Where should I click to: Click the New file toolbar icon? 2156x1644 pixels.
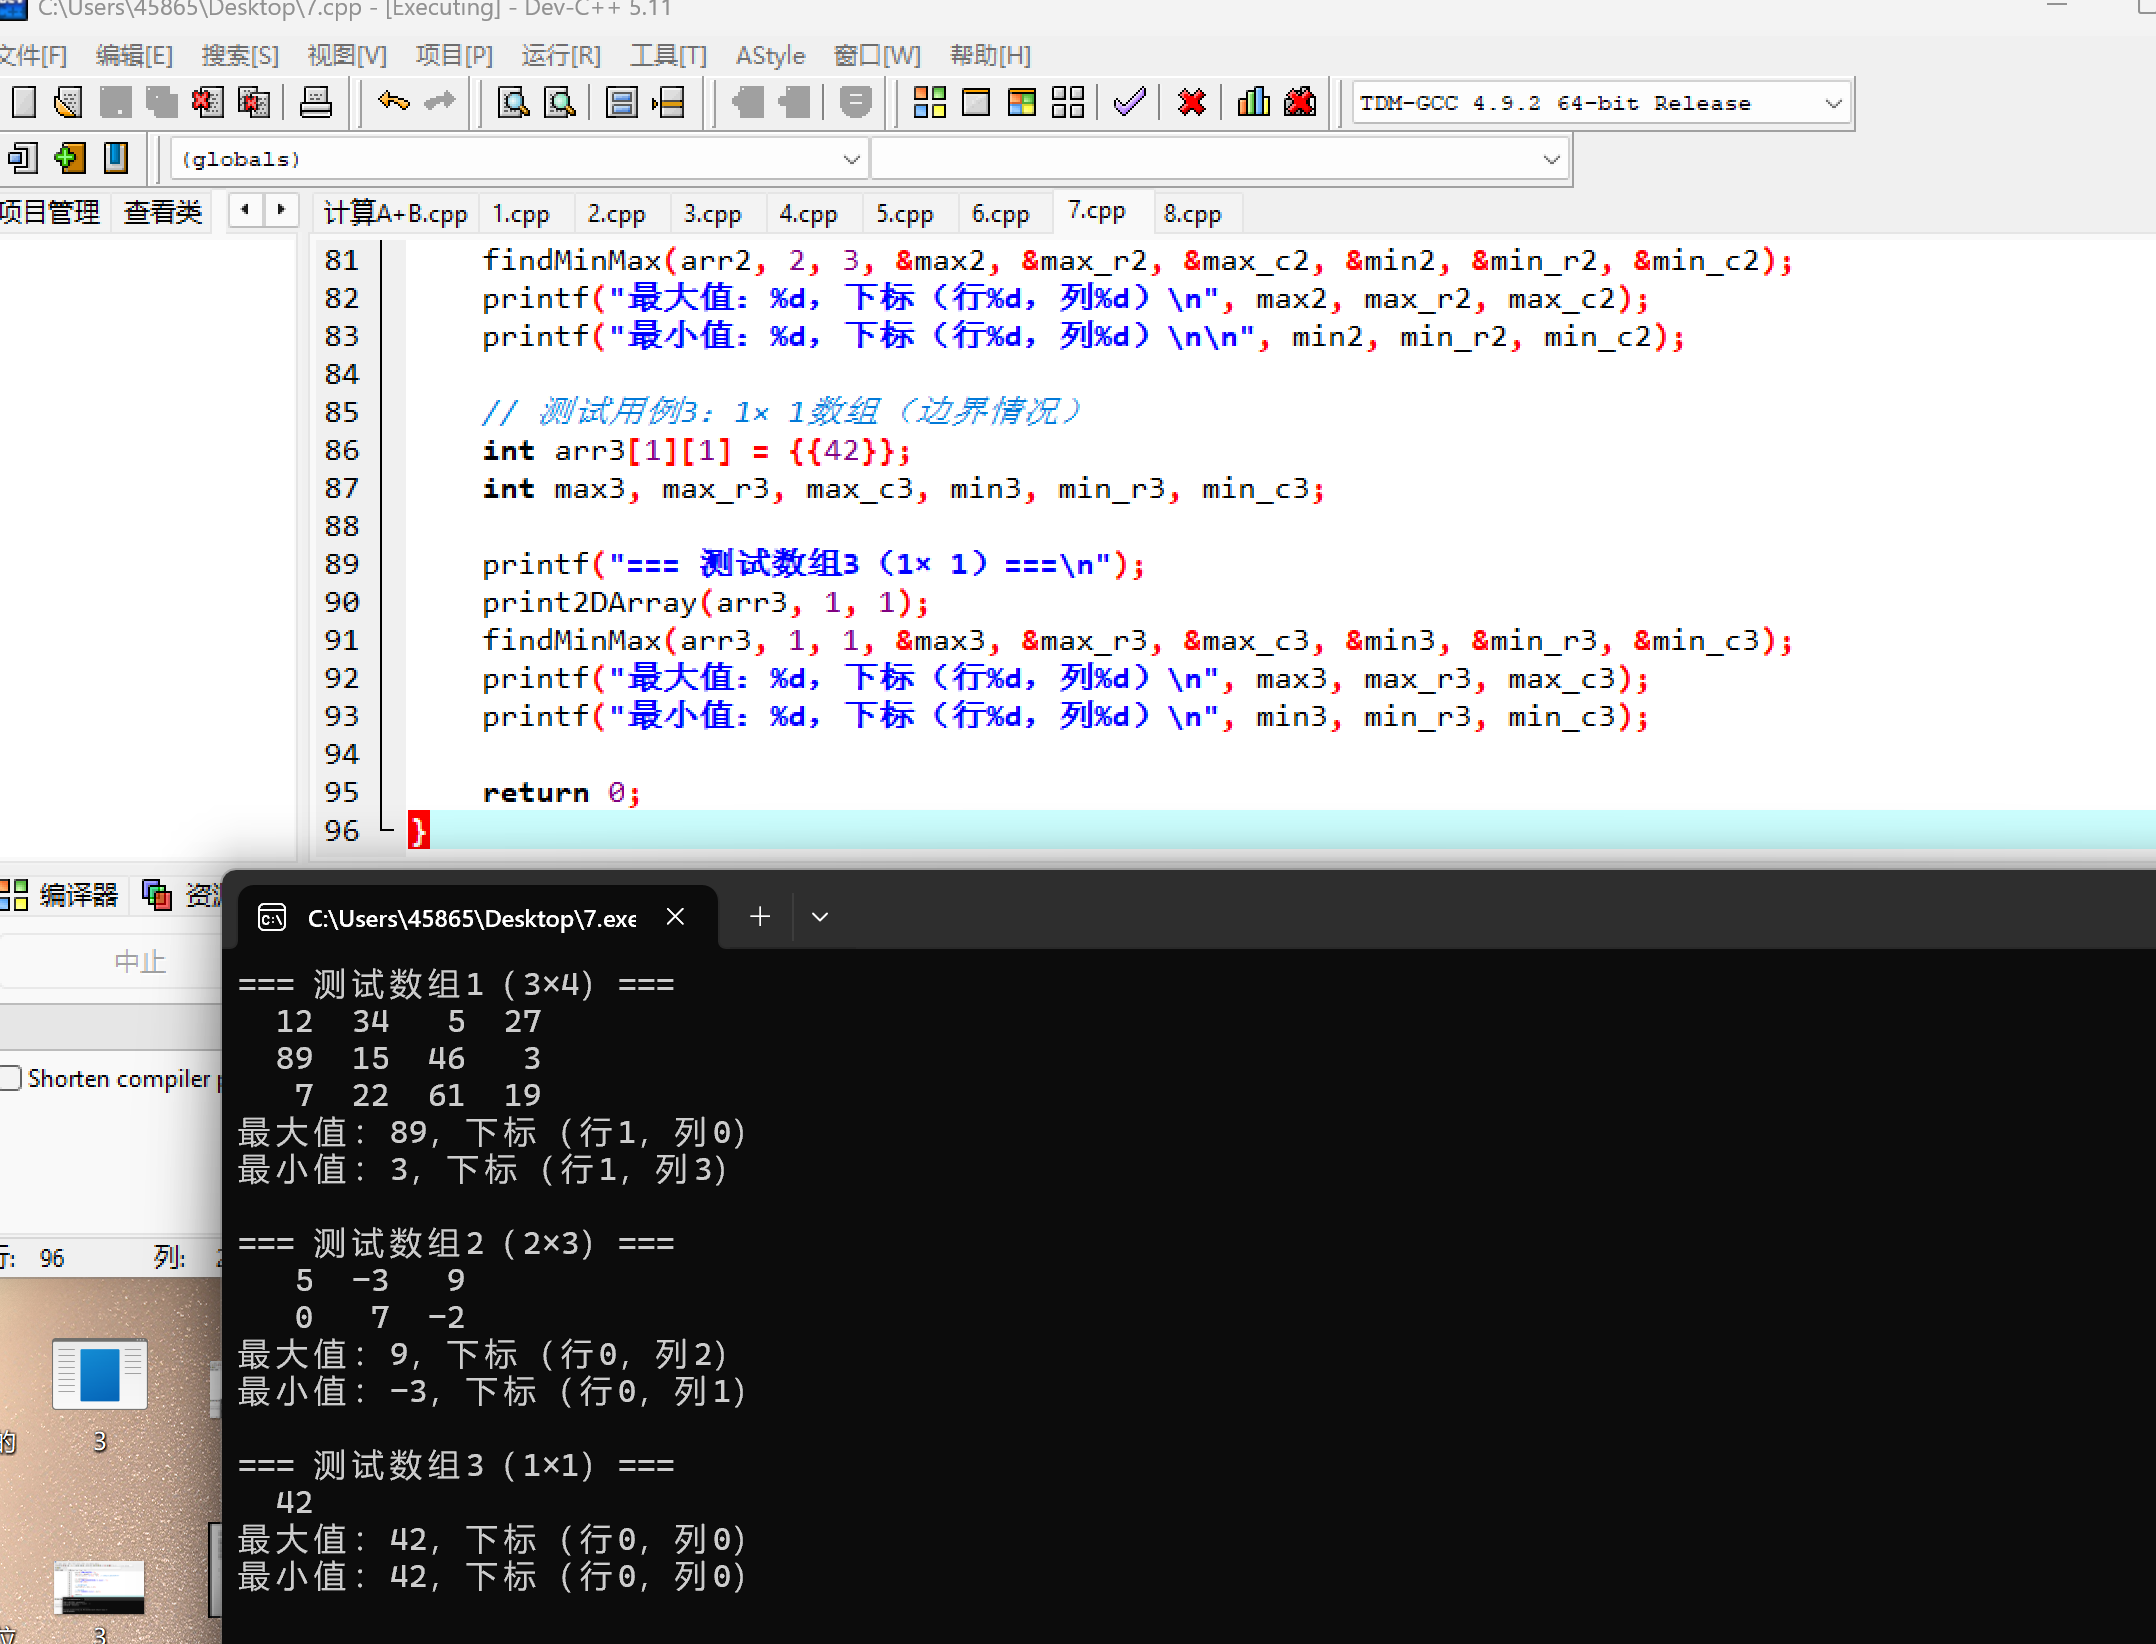point(23,102)
